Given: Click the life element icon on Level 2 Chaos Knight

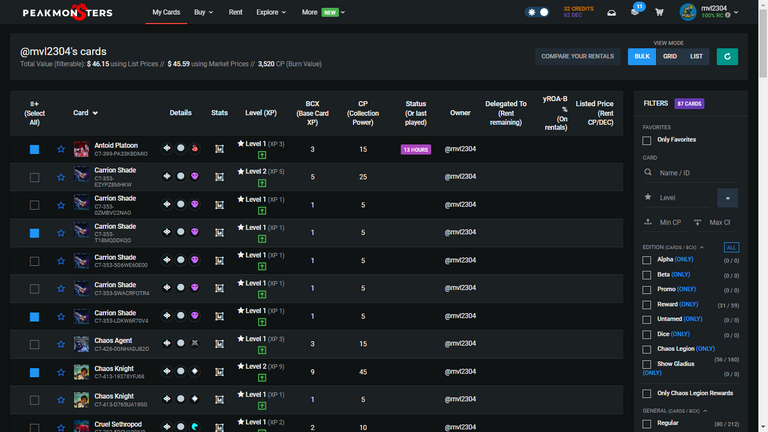Looking at the screenshot, I should click(194, 371).
